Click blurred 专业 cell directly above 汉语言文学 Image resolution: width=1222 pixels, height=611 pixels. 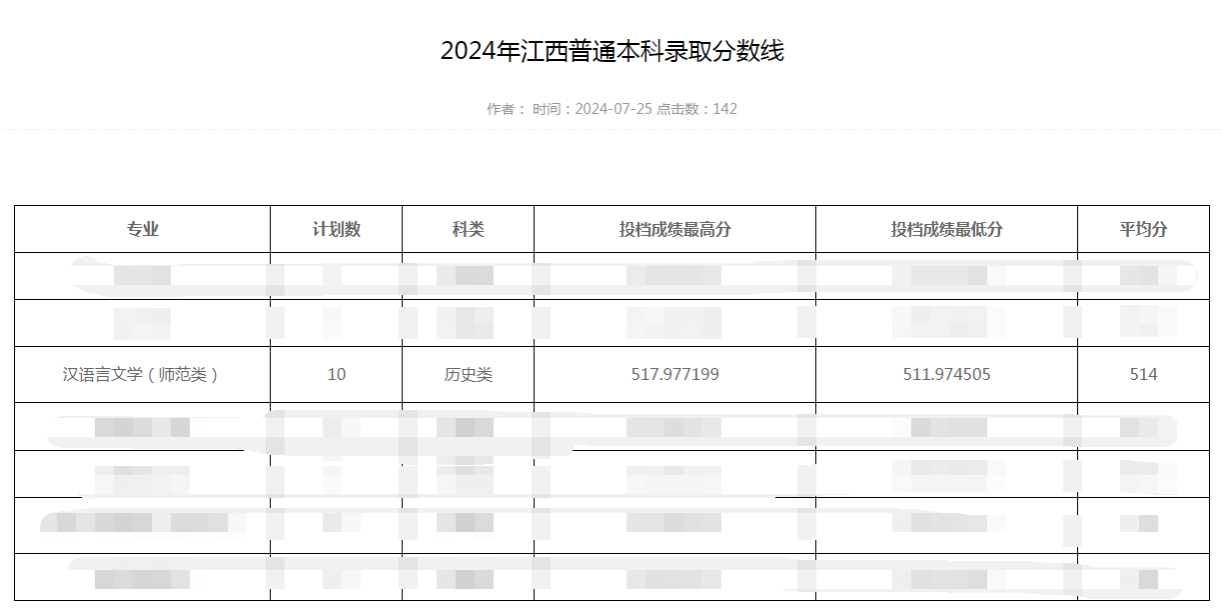(x=142, y=323)
